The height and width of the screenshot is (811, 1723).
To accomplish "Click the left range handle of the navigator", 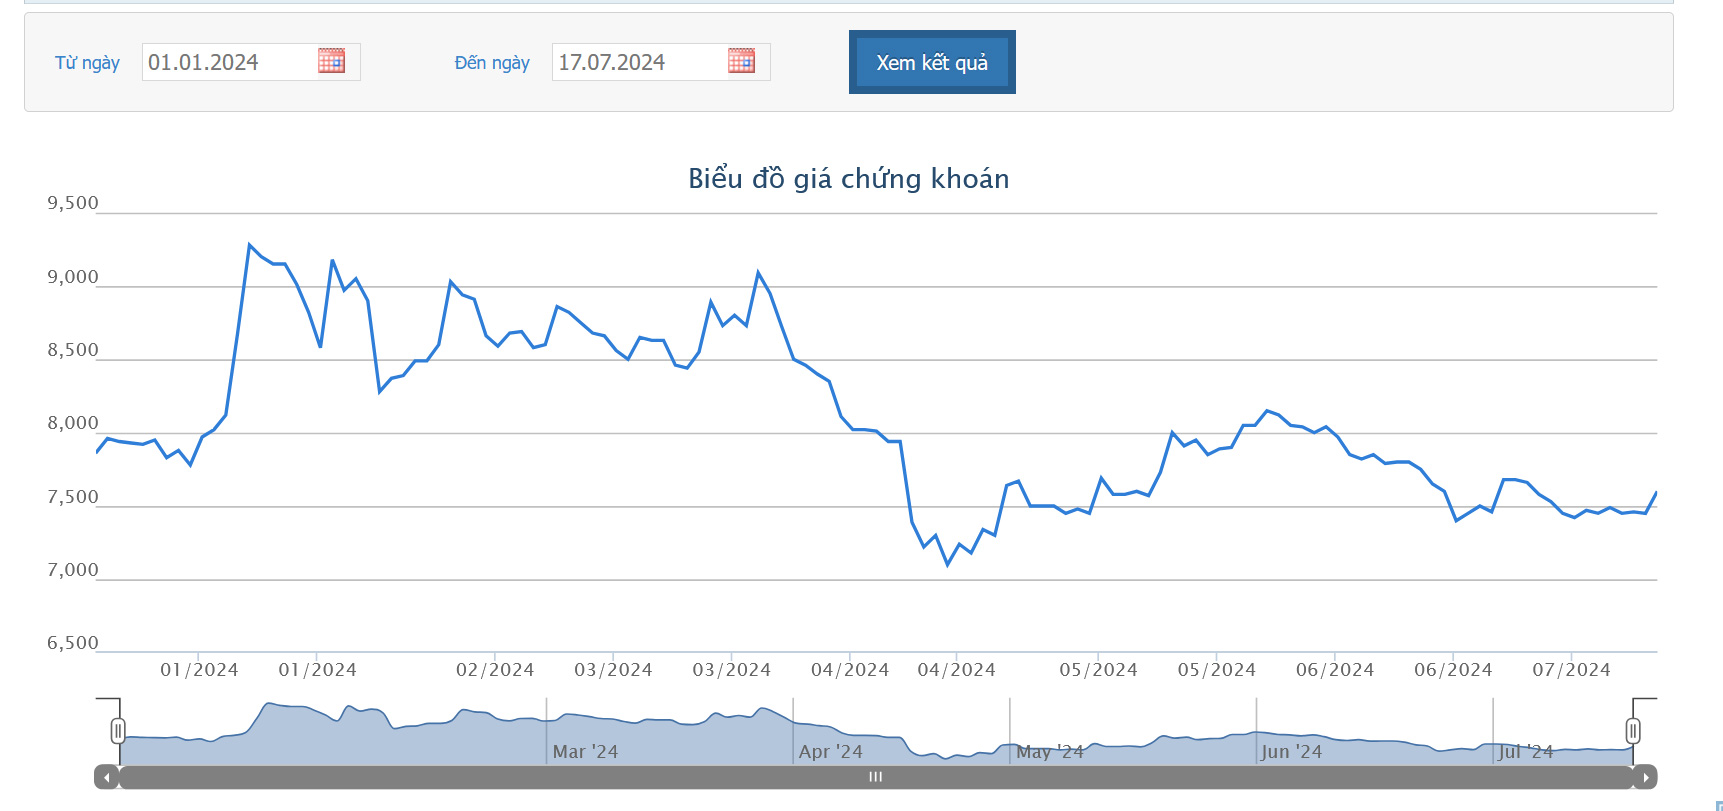I will (x=118, y=731).
